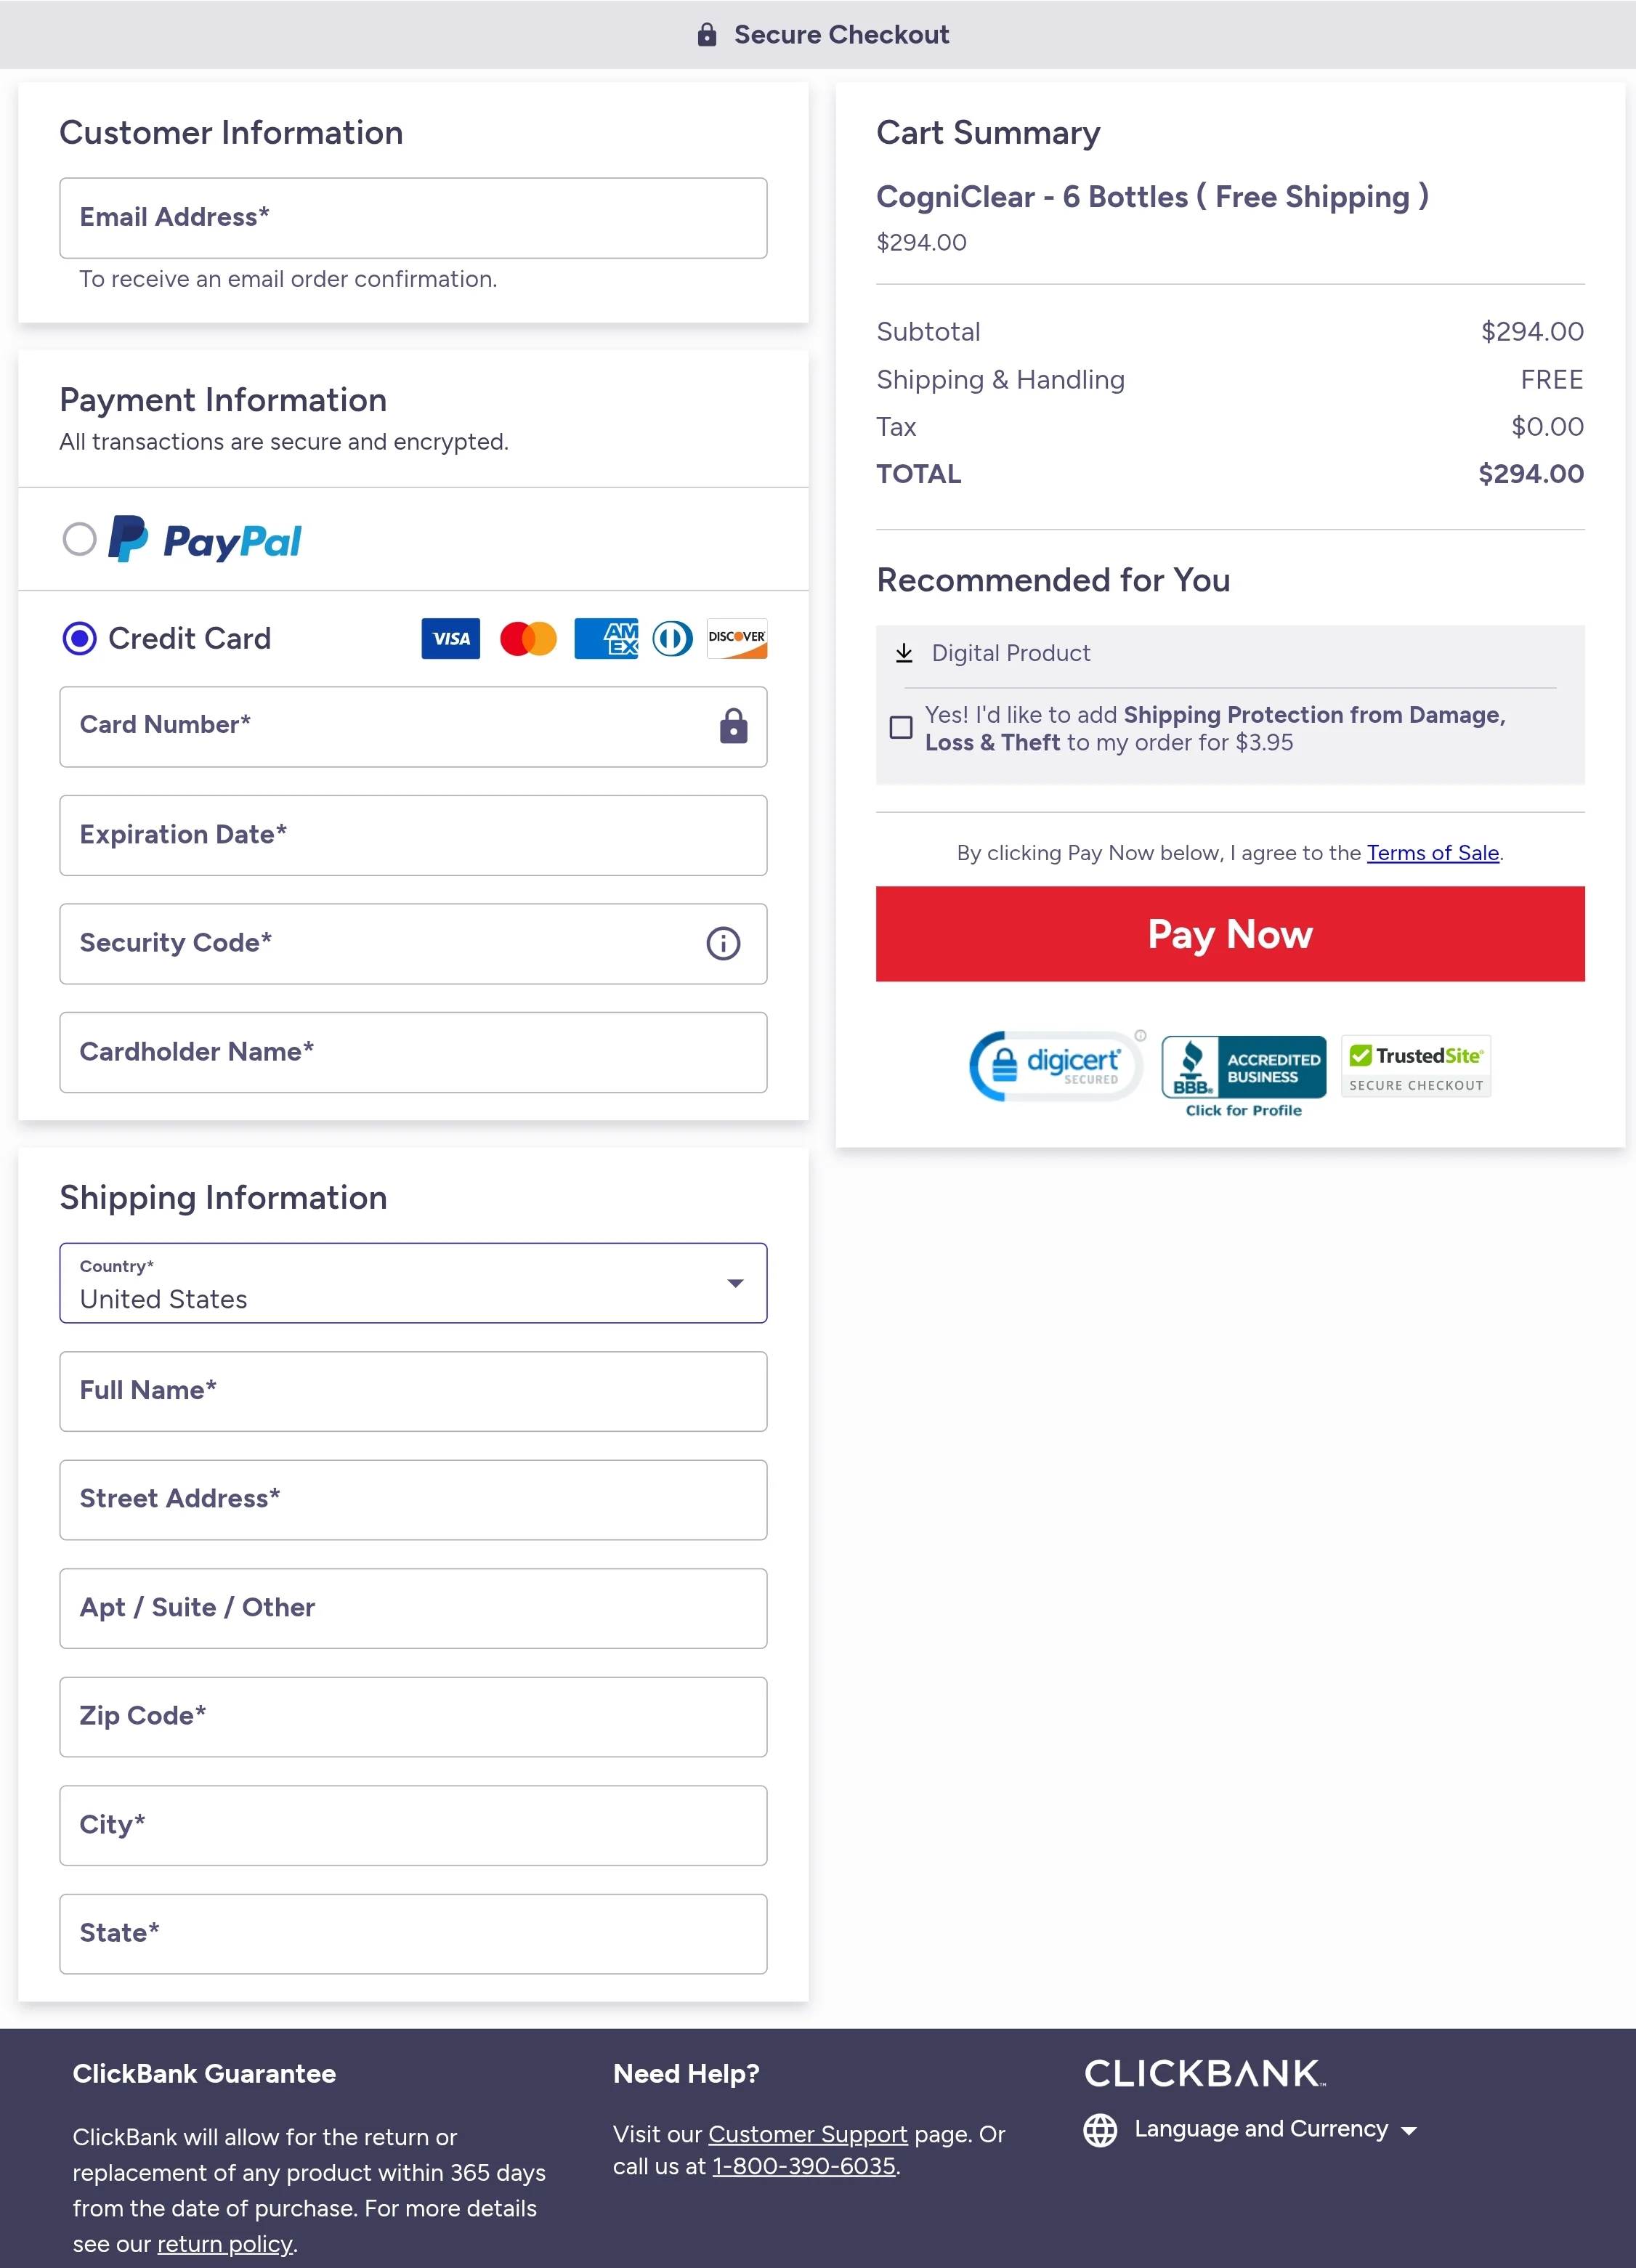Open the Terms of Sale link
This screenshot has height=2268, width=1636.
pyautogui.click(x=1433, y=853)
